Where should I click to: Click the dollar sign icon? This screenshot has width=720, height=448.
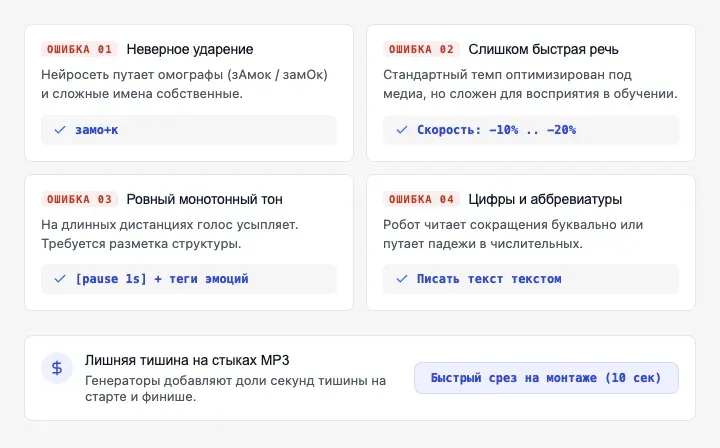coord(57,368)
